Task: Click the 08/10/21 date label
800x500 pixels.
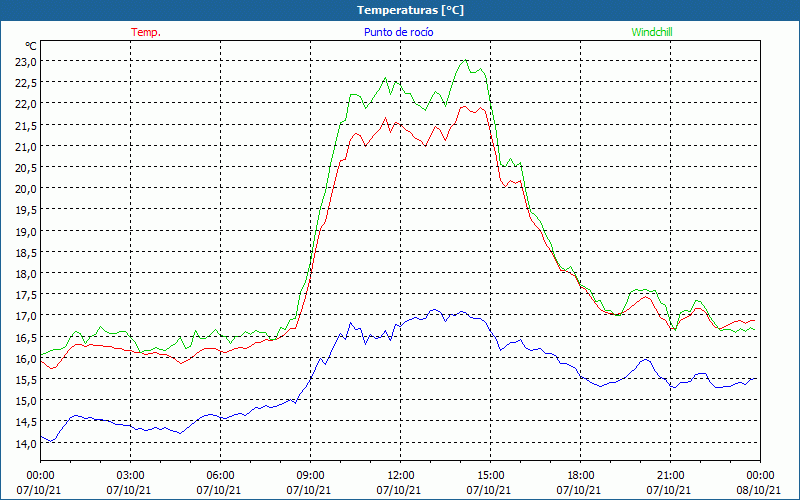Action: coord(760,490)
